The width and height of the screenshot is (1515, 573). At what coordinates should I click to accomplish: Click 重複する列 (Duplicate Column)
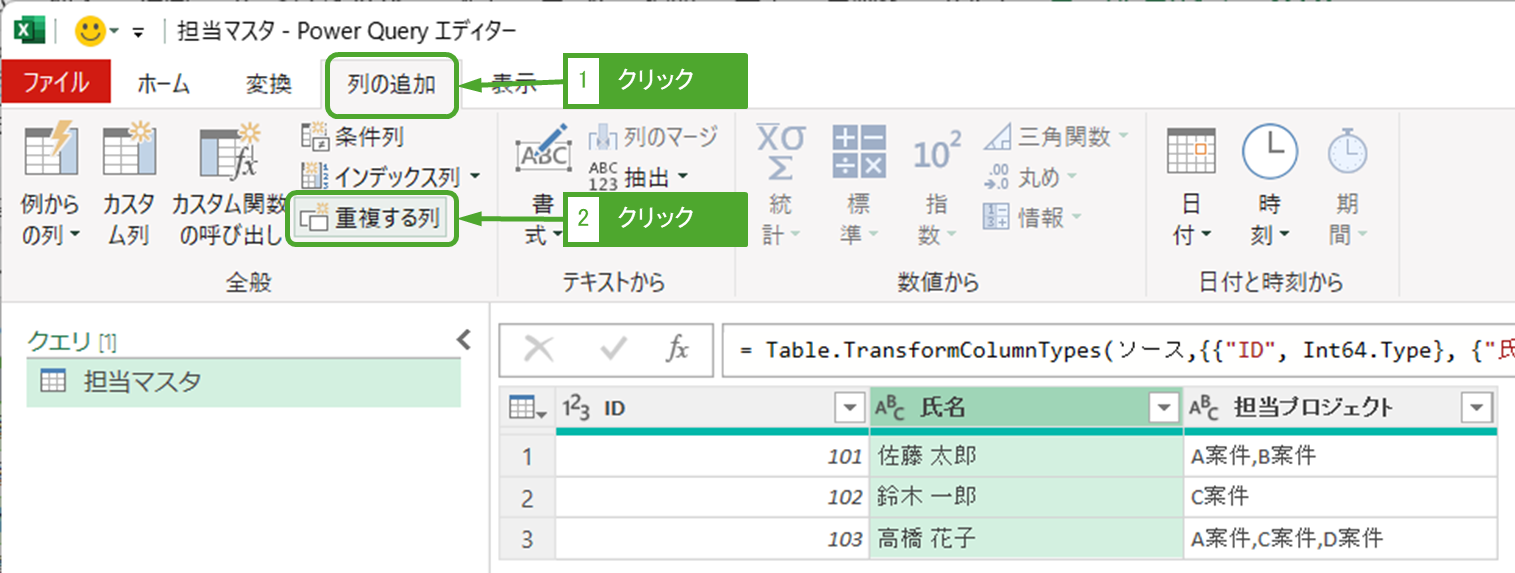(x=374, y=219)
